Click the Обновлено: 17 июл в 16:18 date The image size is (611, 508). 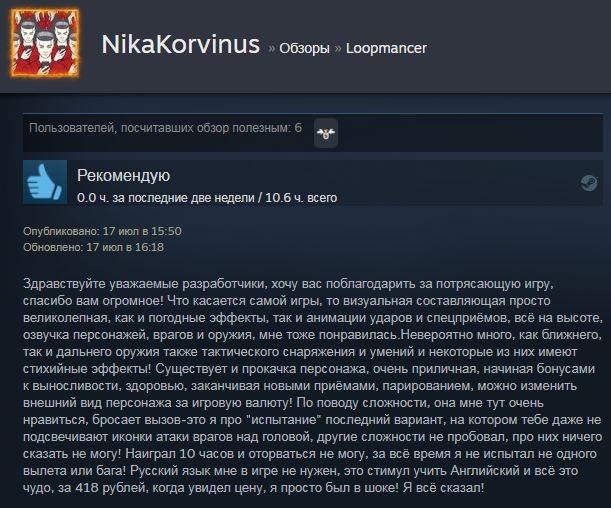[94, 247]
